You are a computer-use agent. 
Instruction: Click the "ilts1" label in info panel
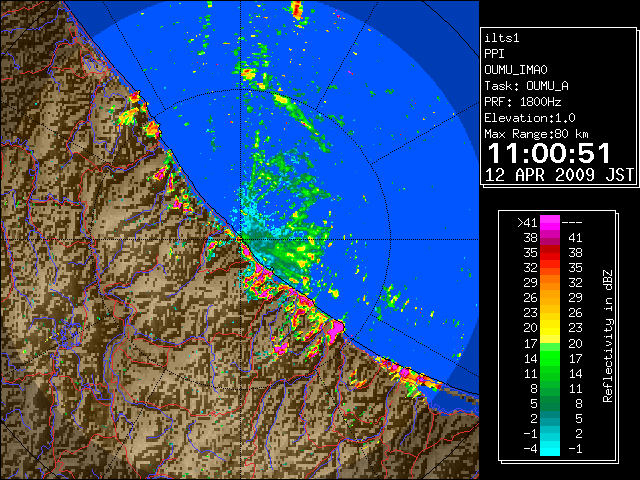pyautogui.click(x=502, y=38)
